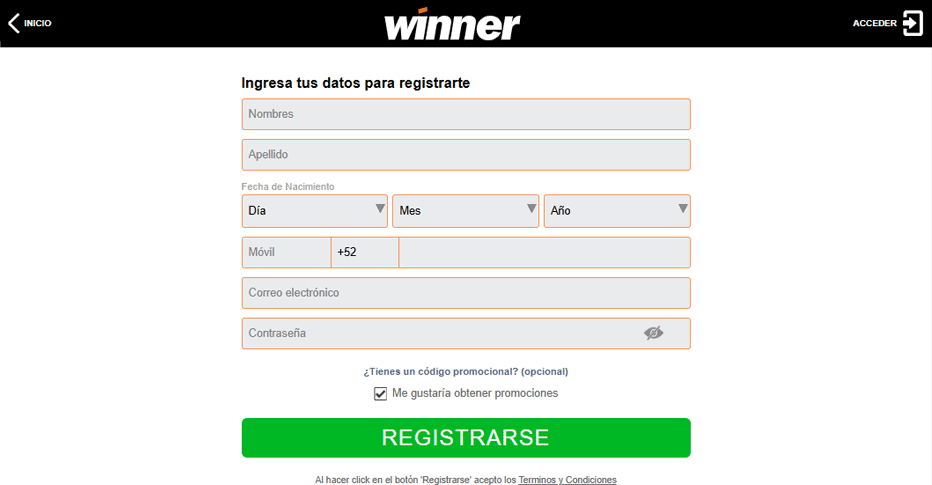Viewport: 932px width, 485px height.
Task: Expand the Mes month dropdown
Action: [465, 211]
